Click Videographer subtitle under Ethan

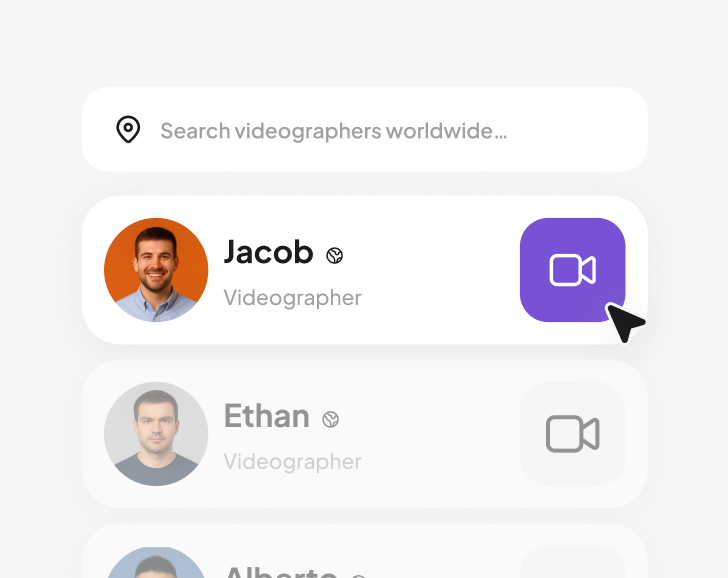[x=292, y=461]
